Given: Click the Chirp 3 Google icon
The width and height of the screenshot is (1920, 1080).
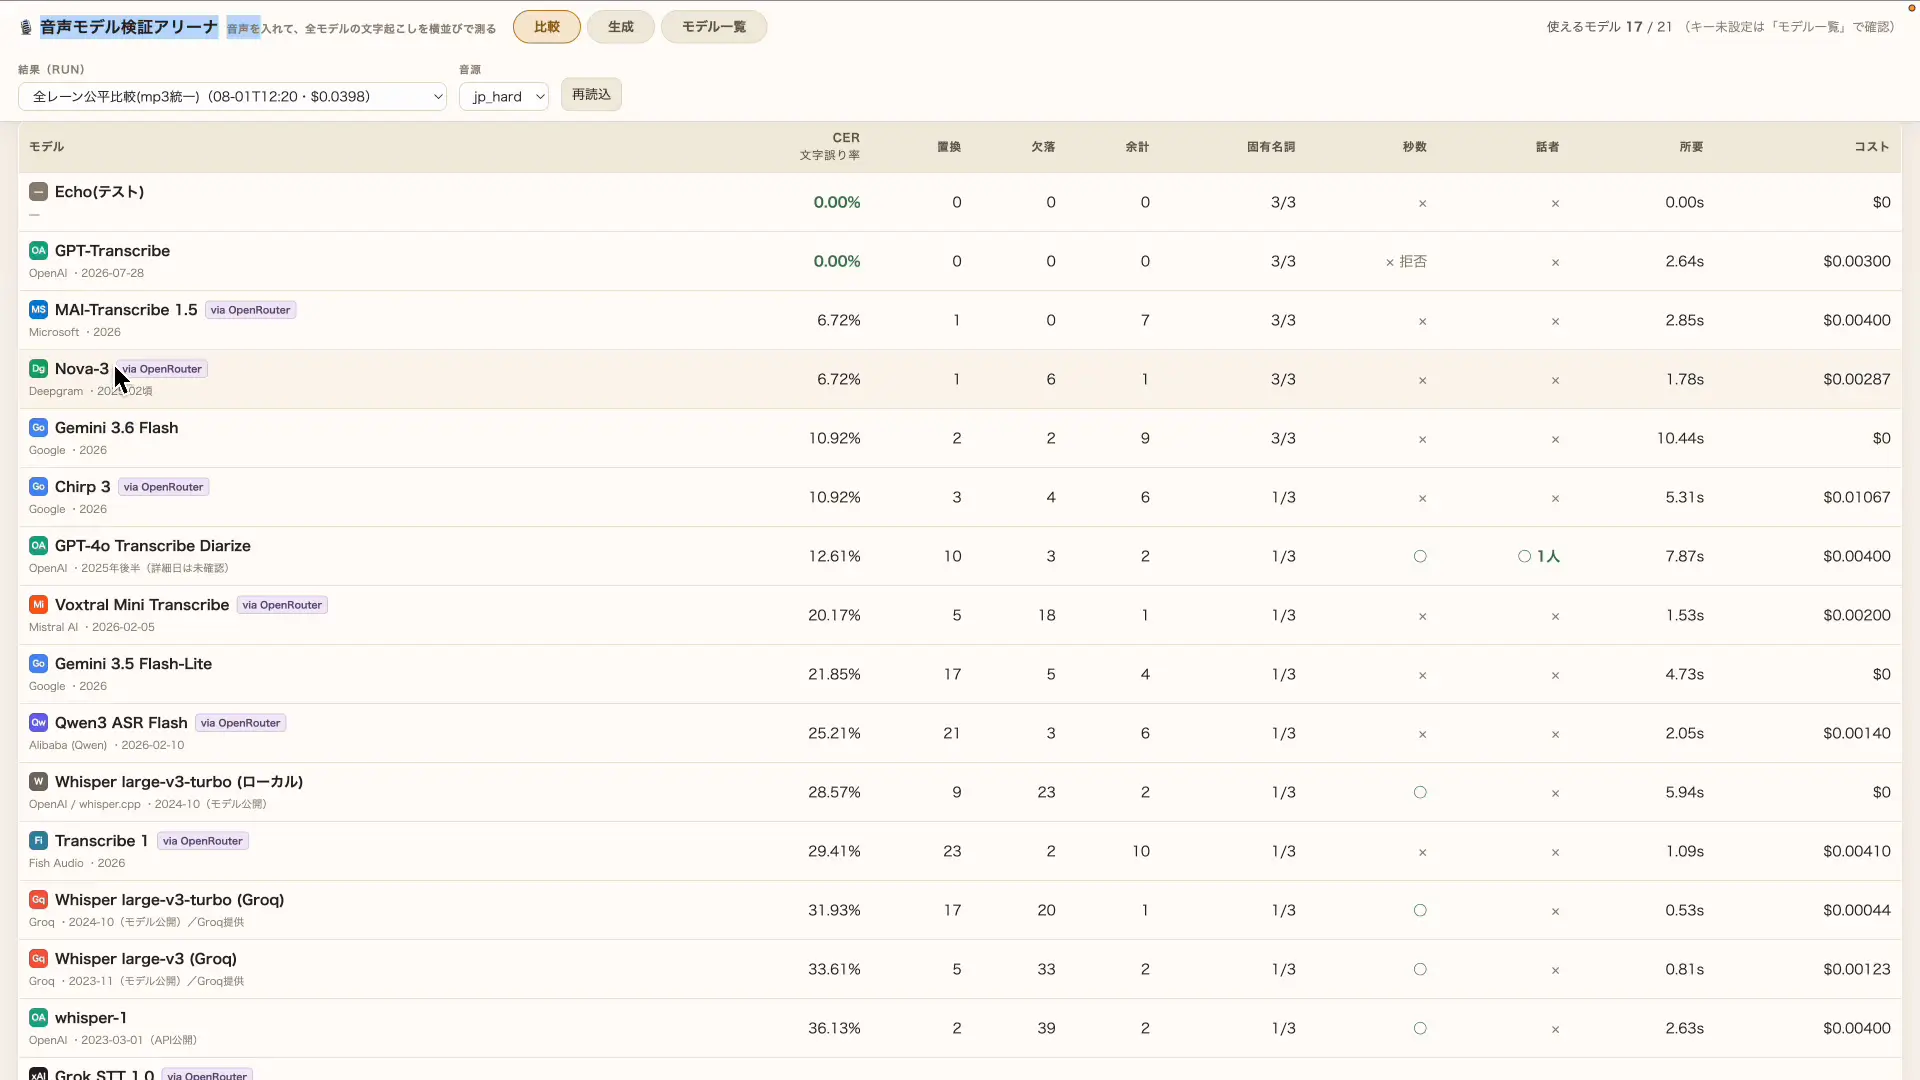Looking at the screenshot, I should [x=38, y=487].
